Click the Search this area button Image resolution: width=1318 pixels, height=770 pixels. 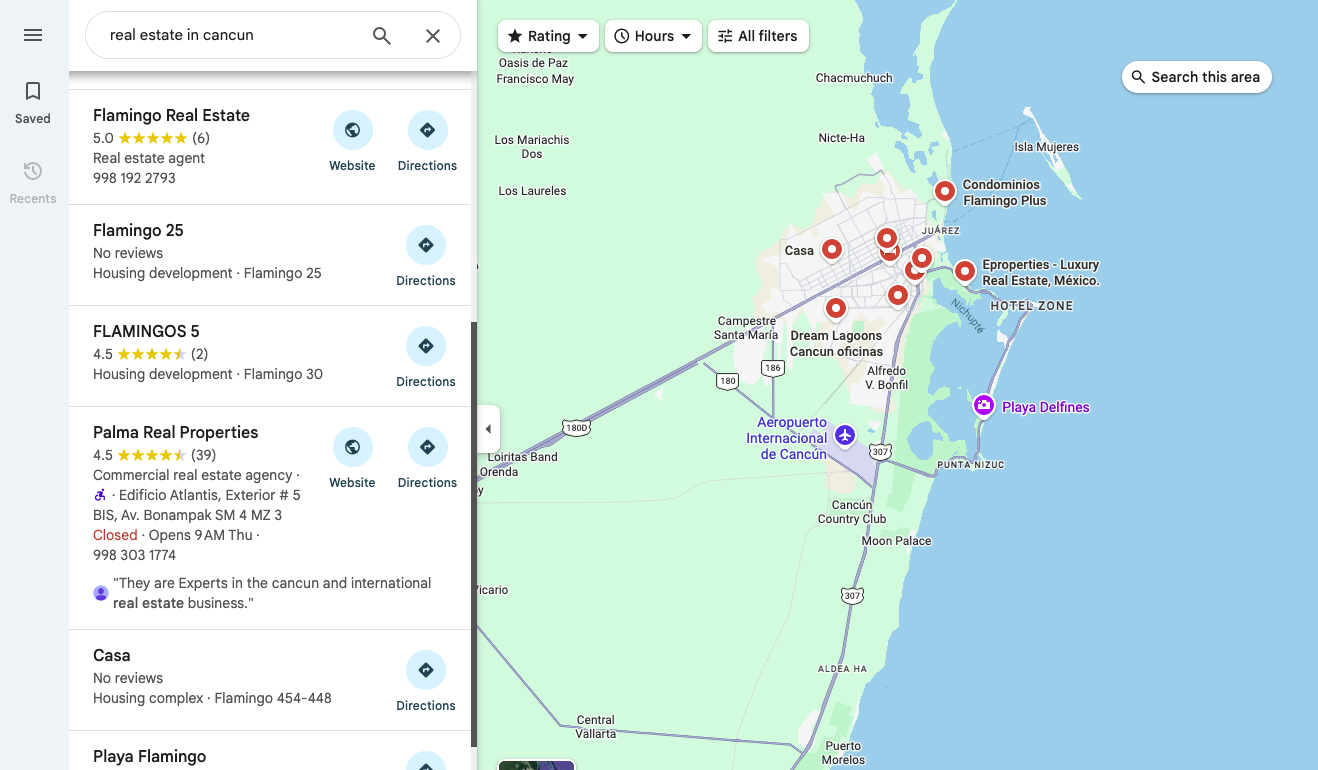pos(1196,76)
